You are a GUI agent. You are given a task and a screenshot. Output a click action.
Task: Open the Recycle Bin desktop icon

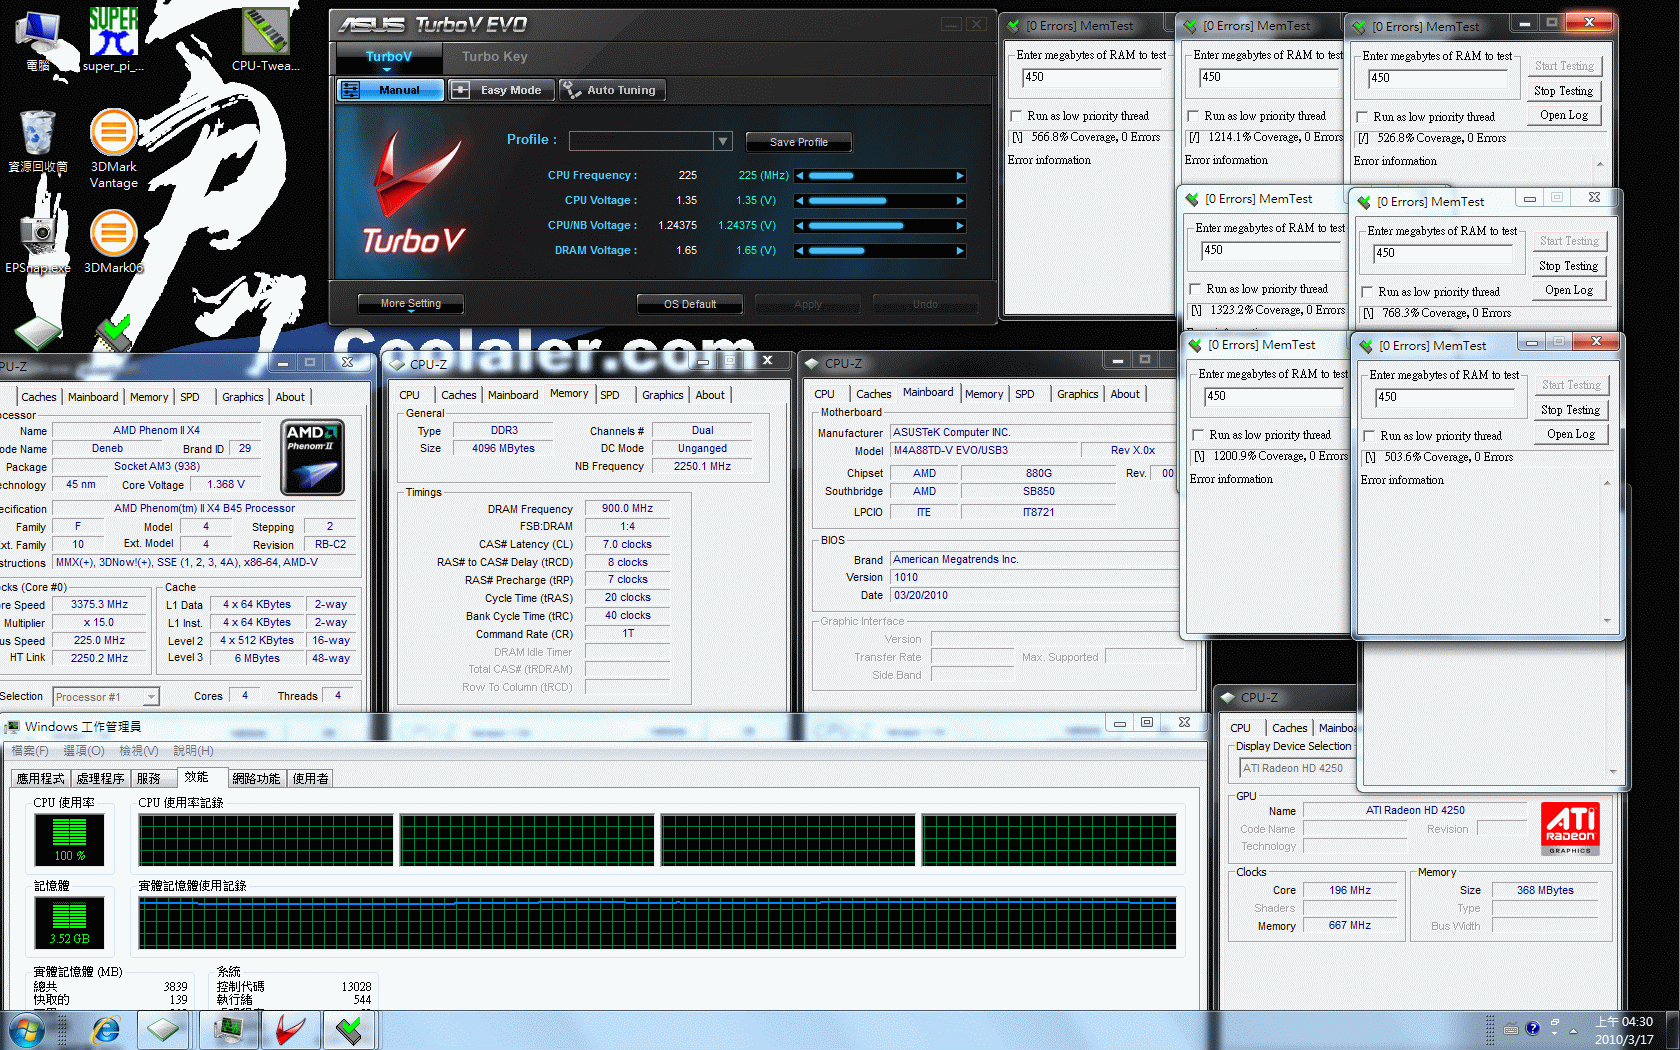(x=38, y=141)
